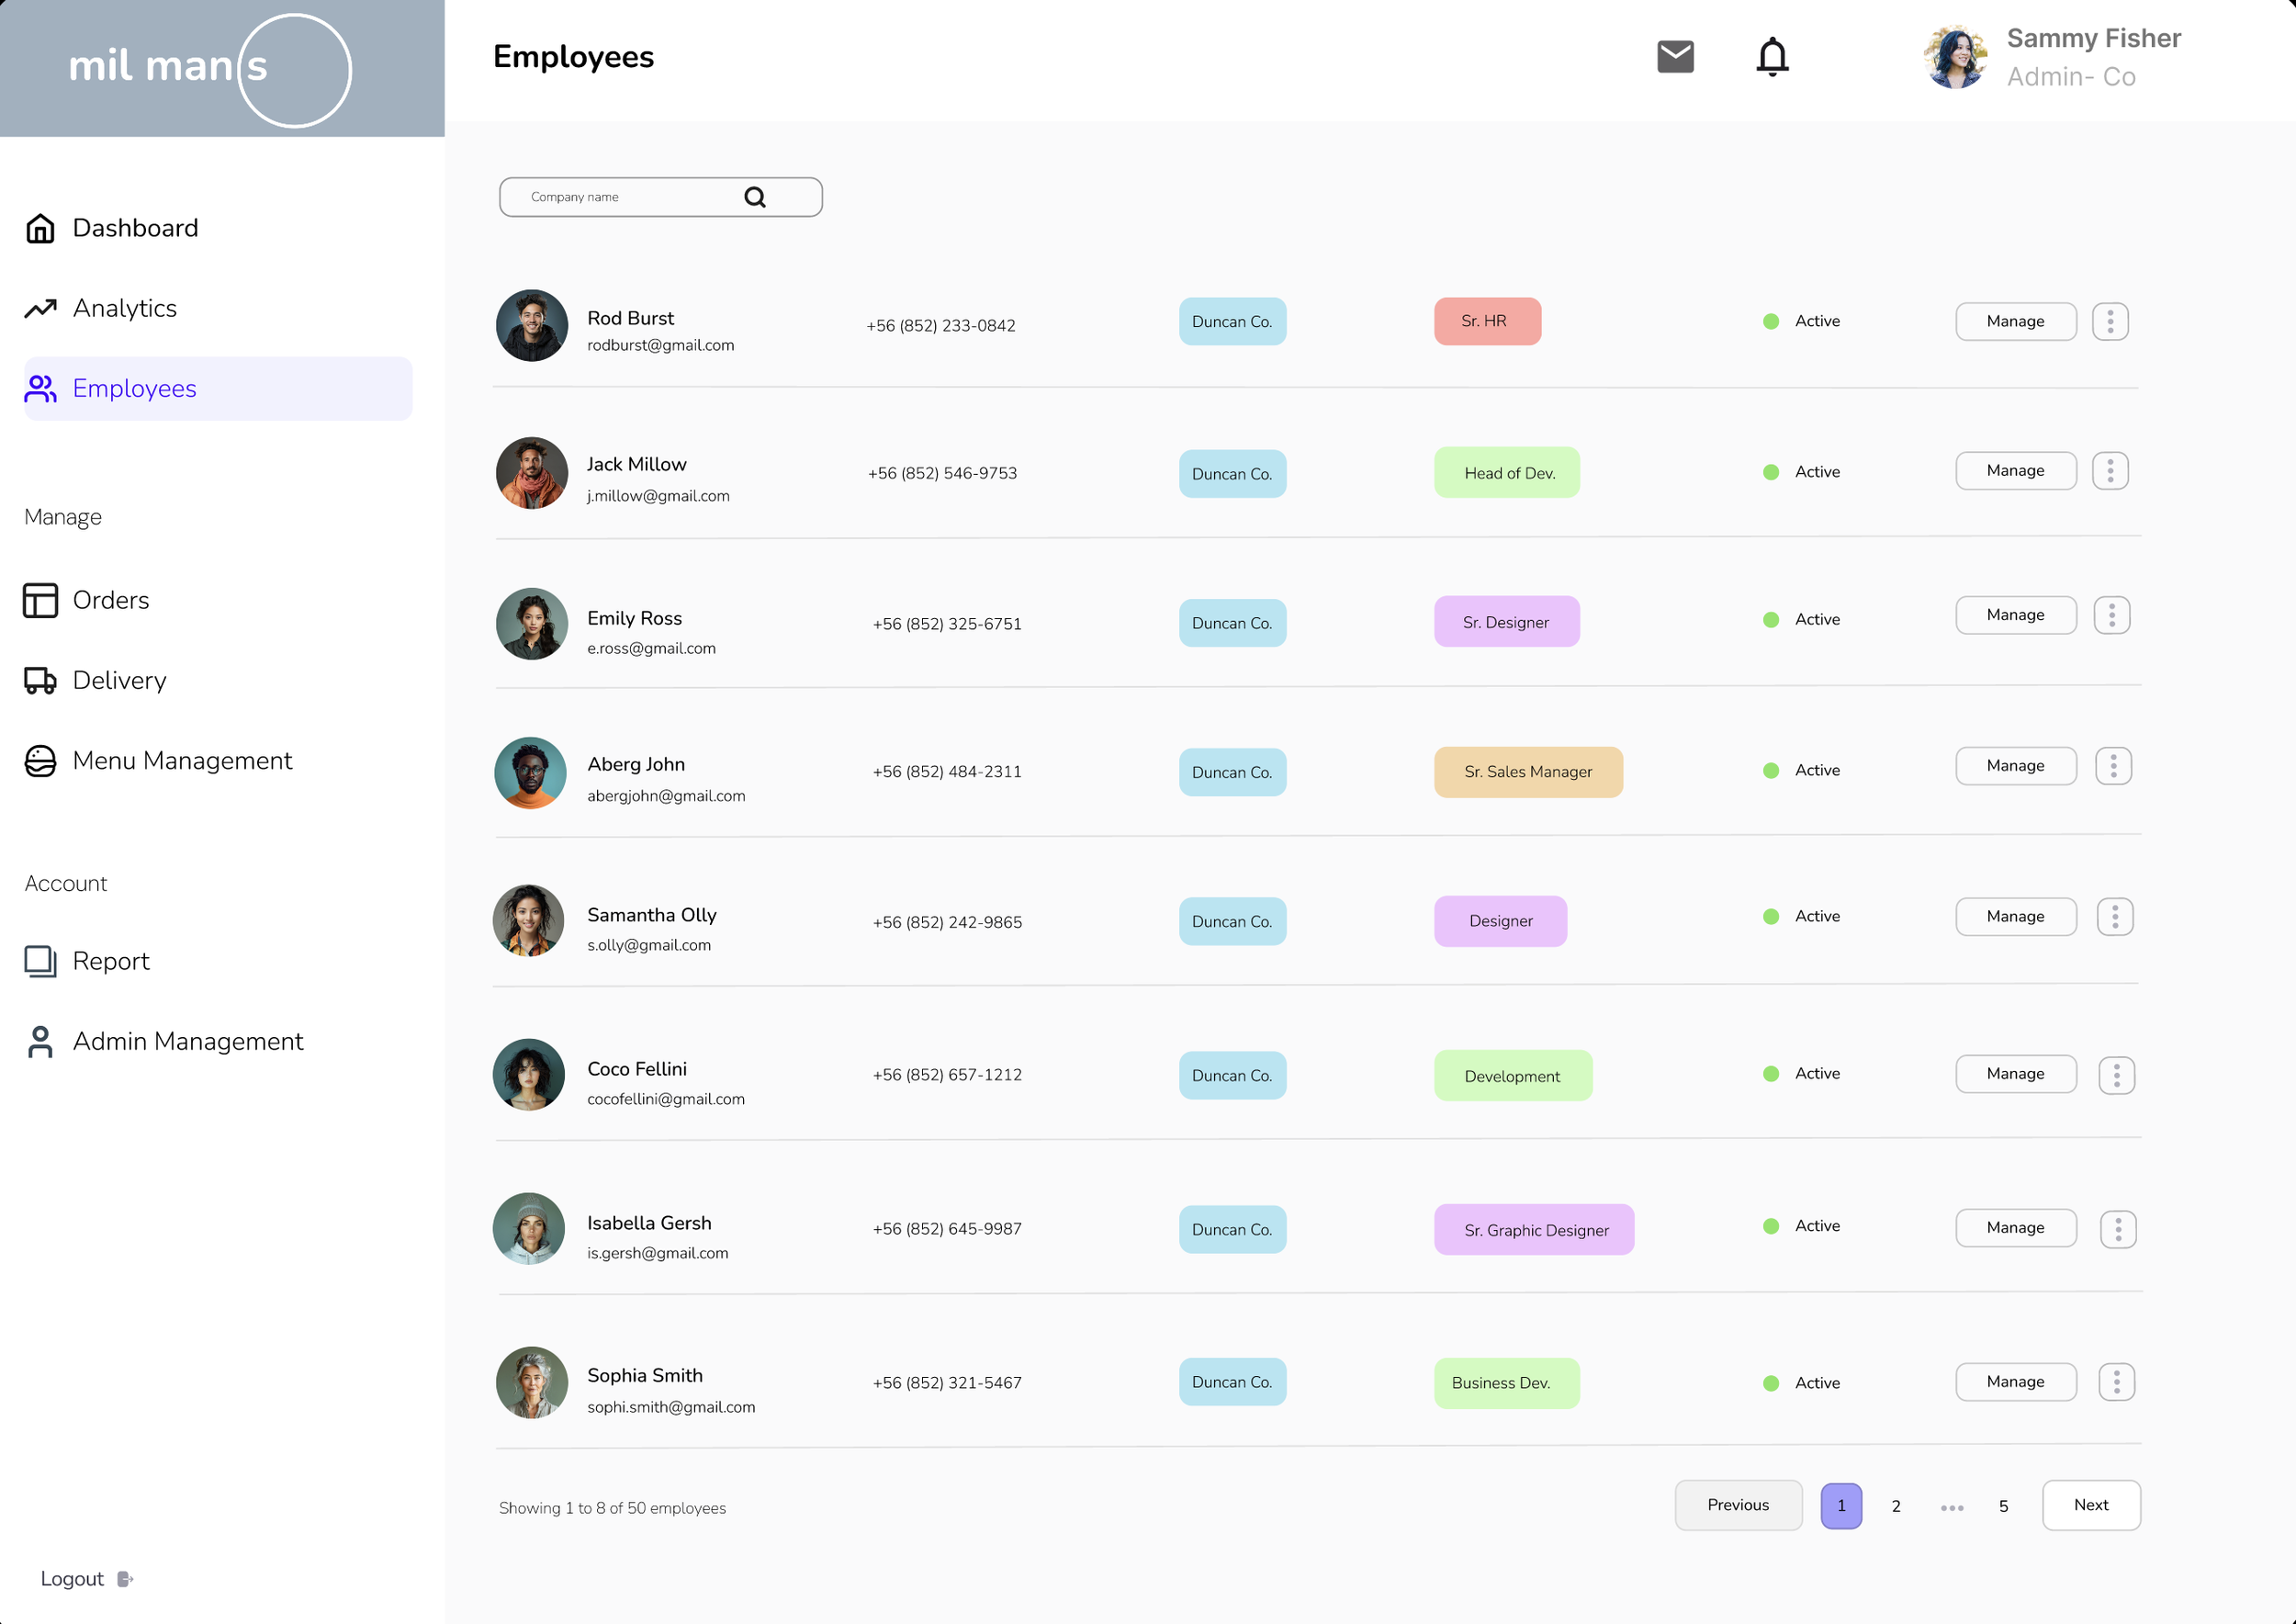The height and width of the screenshot is (1624, 2296).
Task: Click Manage button for Coco Fellini
Action: tap(2016, 1074)
